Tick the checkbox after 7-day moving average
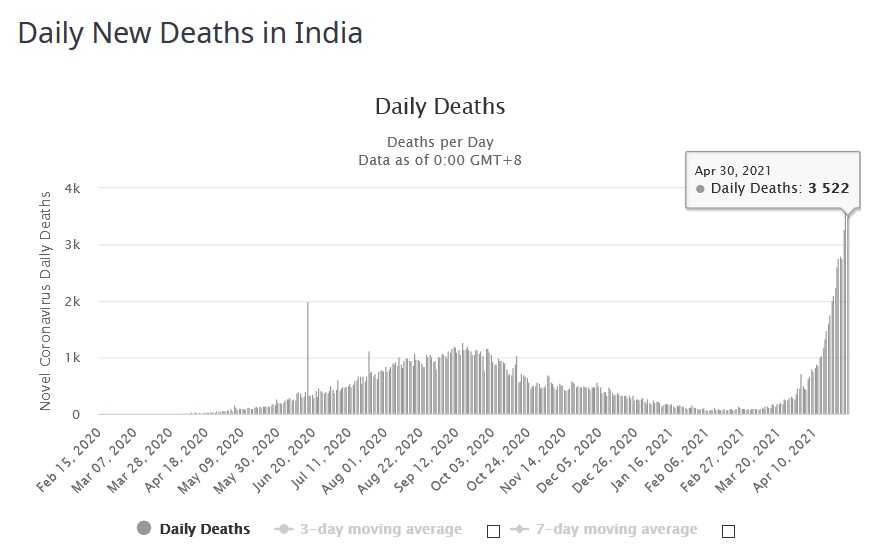The height and width of the screenshot is (559, 890). click(x=728, y=531)
